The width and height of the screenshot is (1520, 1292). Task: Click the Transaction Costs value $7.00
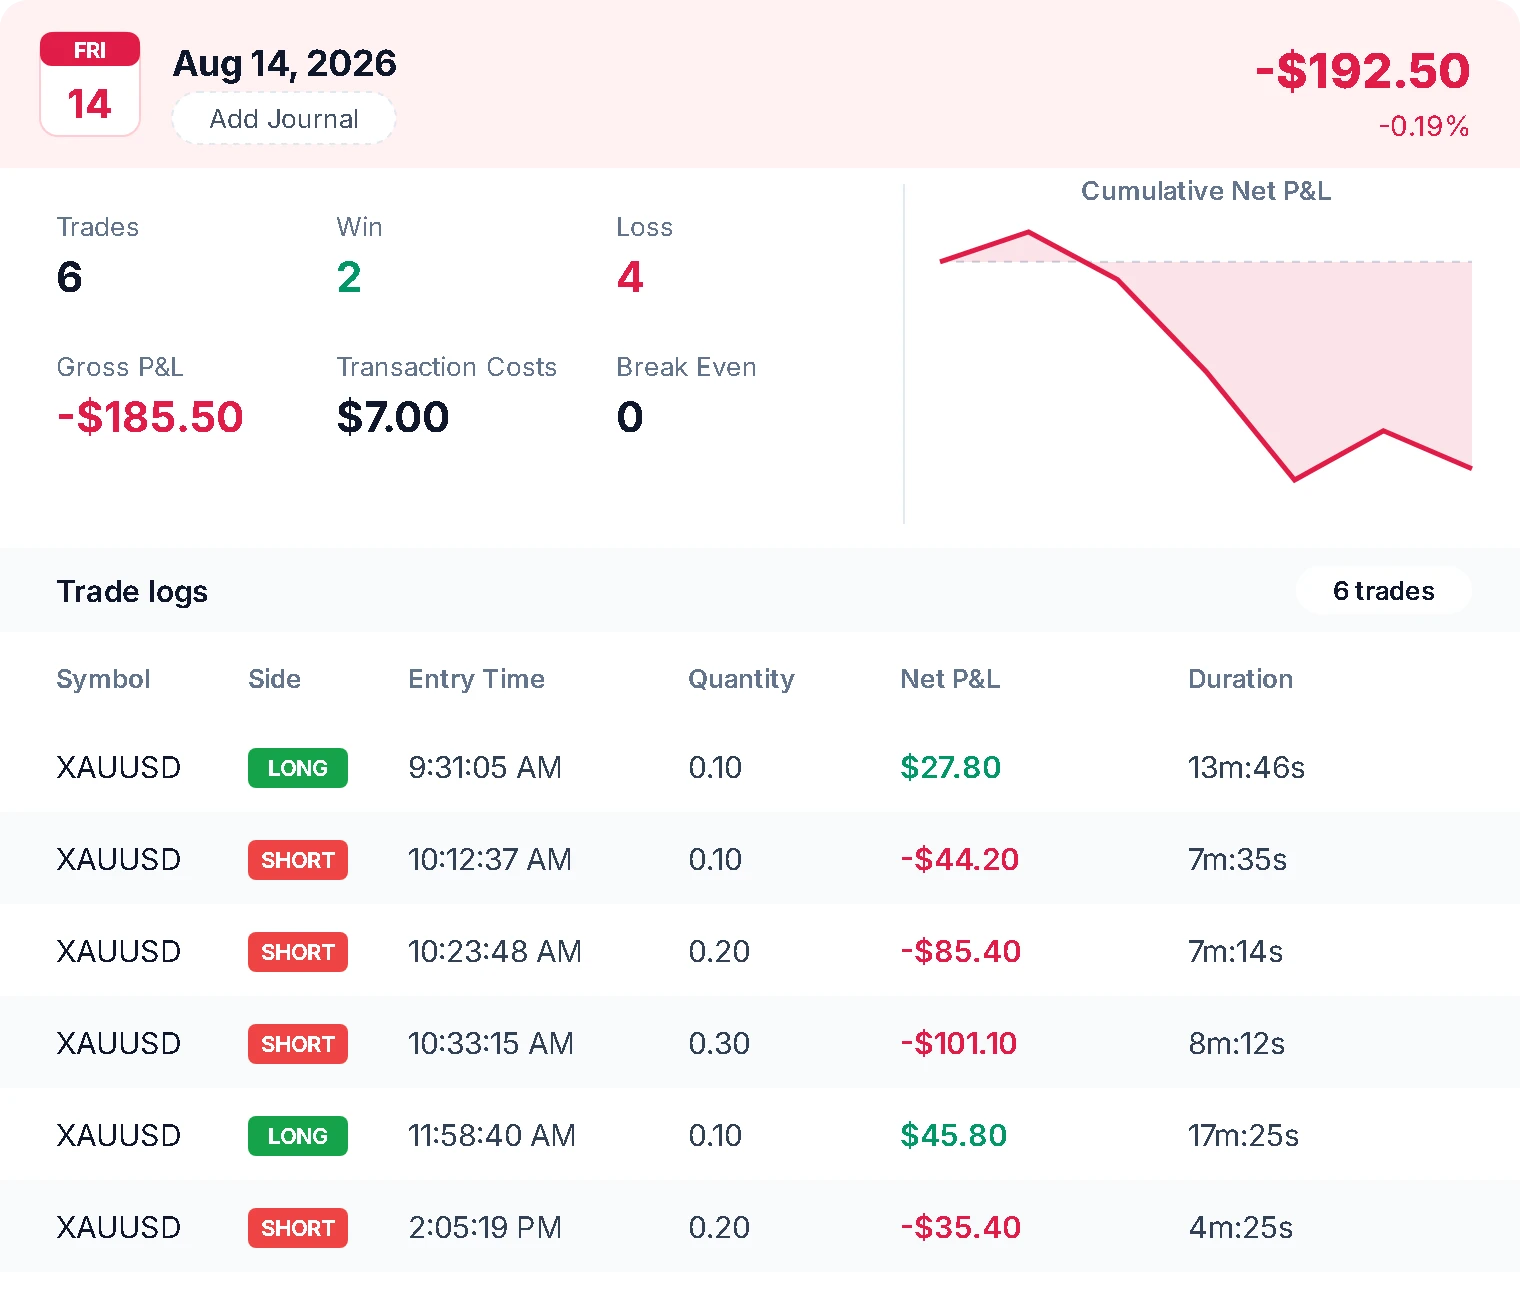(393, 417)
